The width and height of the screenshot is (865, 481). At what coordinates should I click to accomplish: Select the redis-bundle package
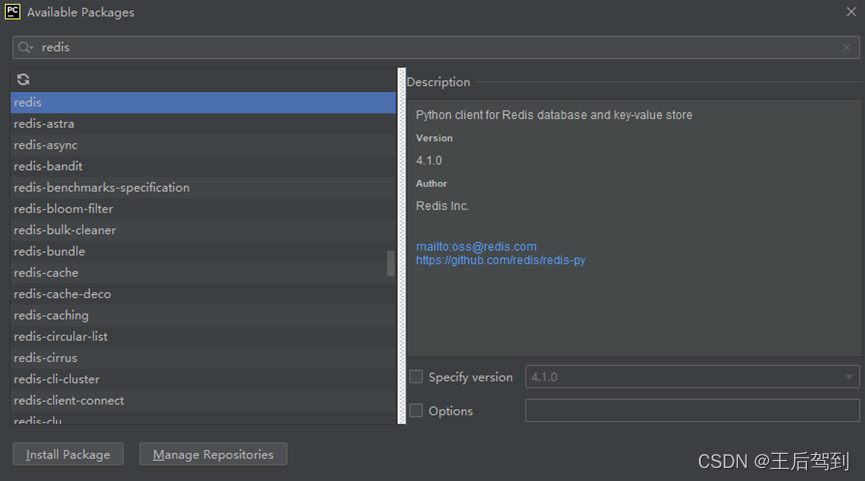coord(203,251)
